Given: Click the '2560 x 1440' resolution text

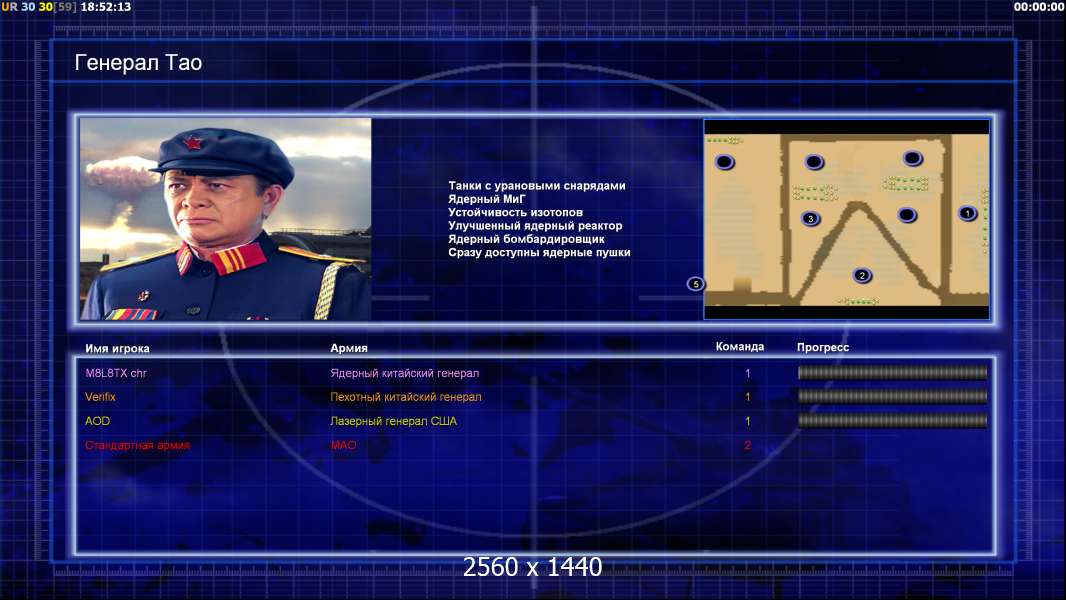Looking at the screenshot, I should pyautogui.click(x=532, y=567).
